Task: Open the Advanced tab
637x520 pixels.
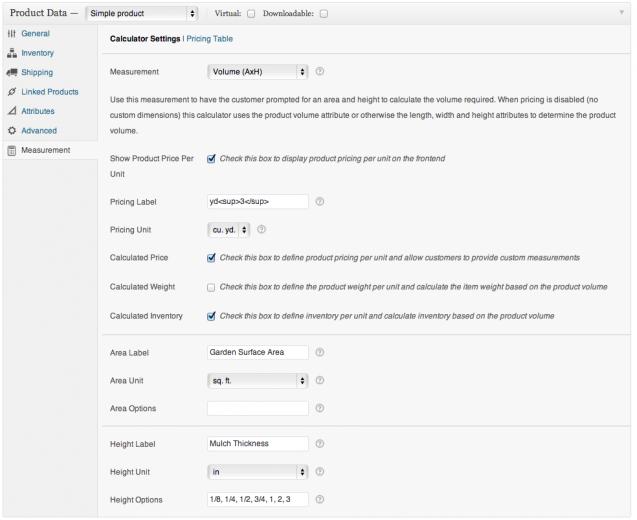Action: tap(39, 130)
